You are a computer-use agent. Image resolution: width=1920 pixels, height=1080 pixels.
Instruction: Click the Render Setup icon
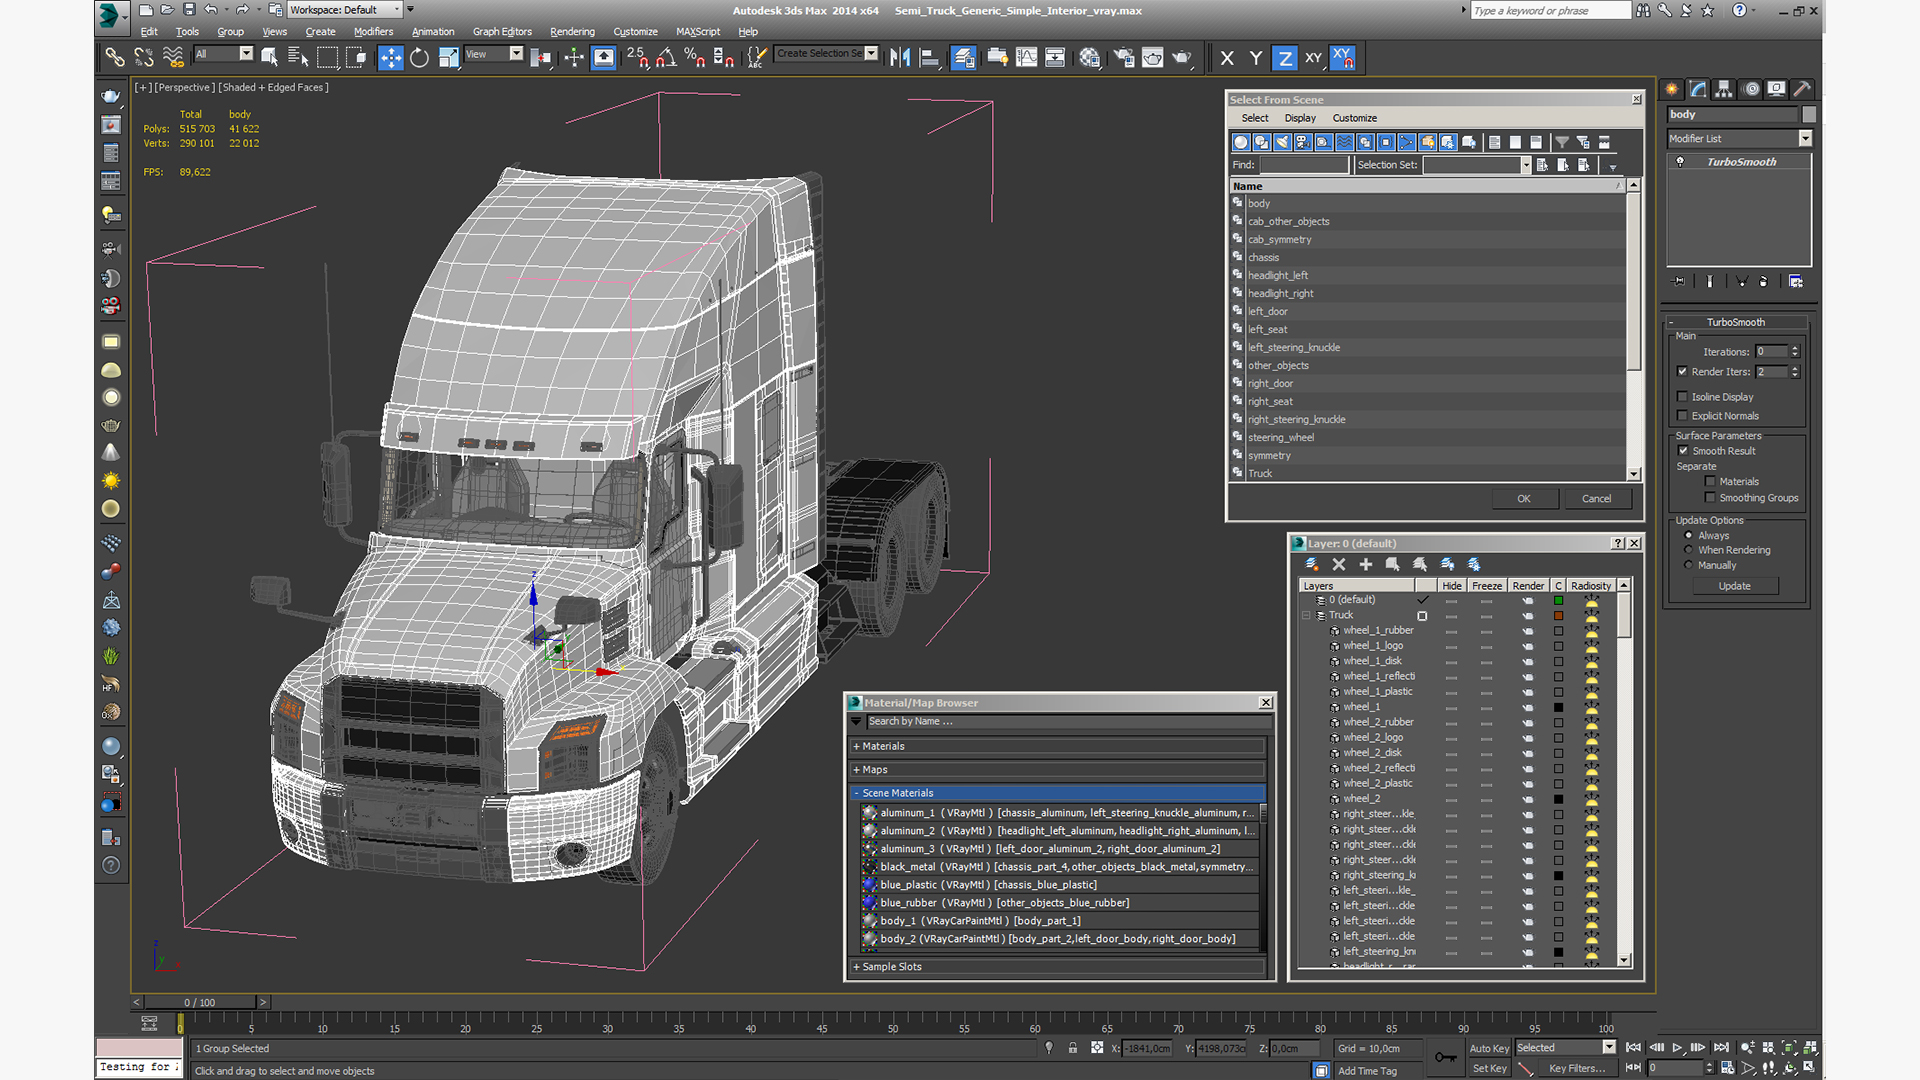click(1123, 58)
